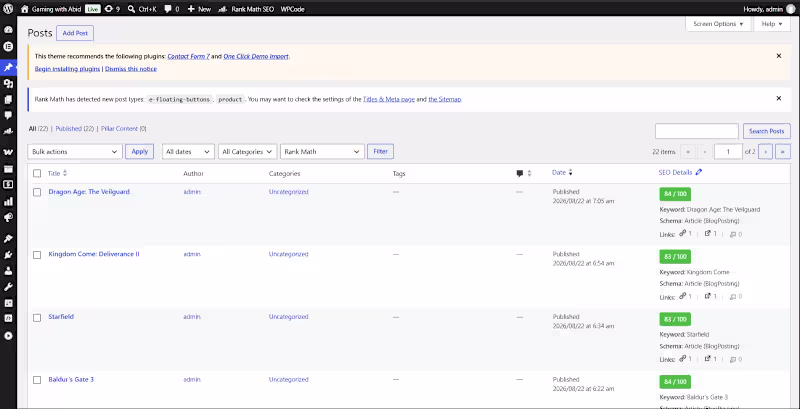Go to next page of posts
The height and width of the screenshot is (409, 800).
click(x=765, y=151)
